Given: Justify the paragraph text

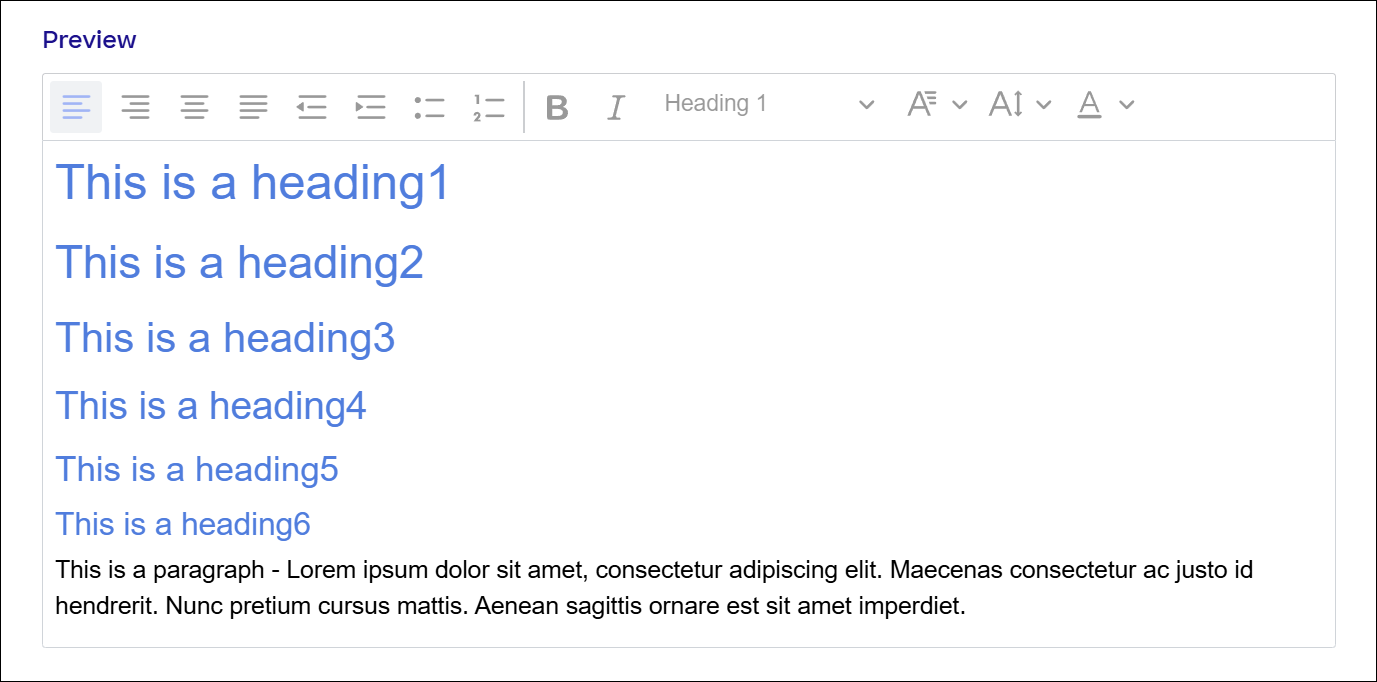Looking at the screenshot, I should pos(253,105).
